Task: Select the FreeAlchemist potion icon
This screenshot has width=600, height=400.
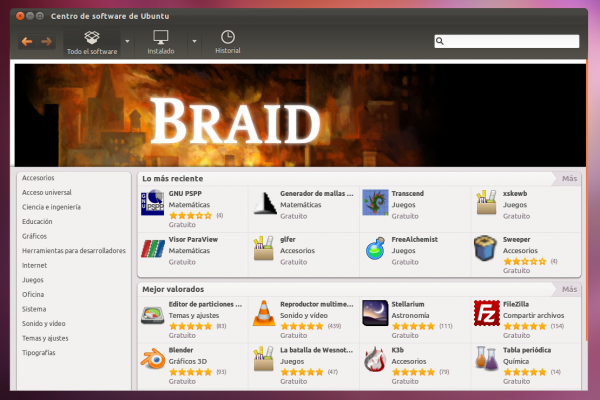Action: click(x=375, y=249)
